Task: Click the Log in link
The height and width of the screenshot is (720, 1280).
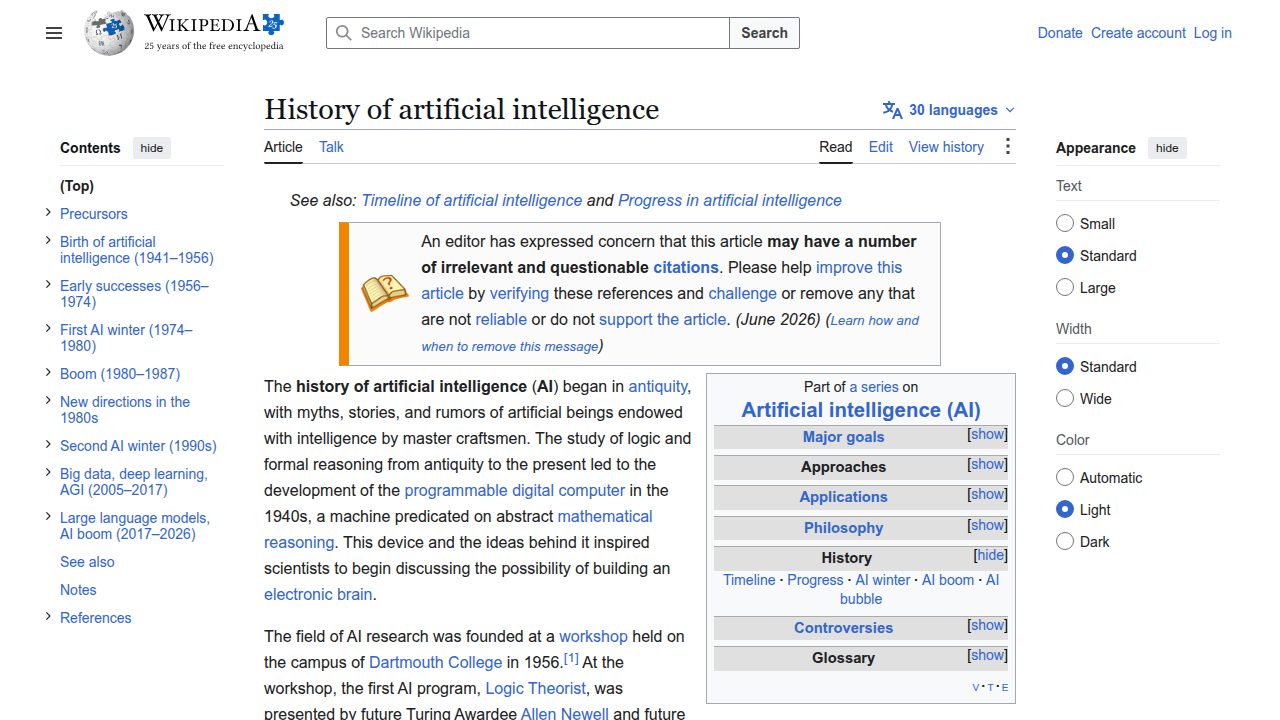Action: click(x=1213, y=33)
